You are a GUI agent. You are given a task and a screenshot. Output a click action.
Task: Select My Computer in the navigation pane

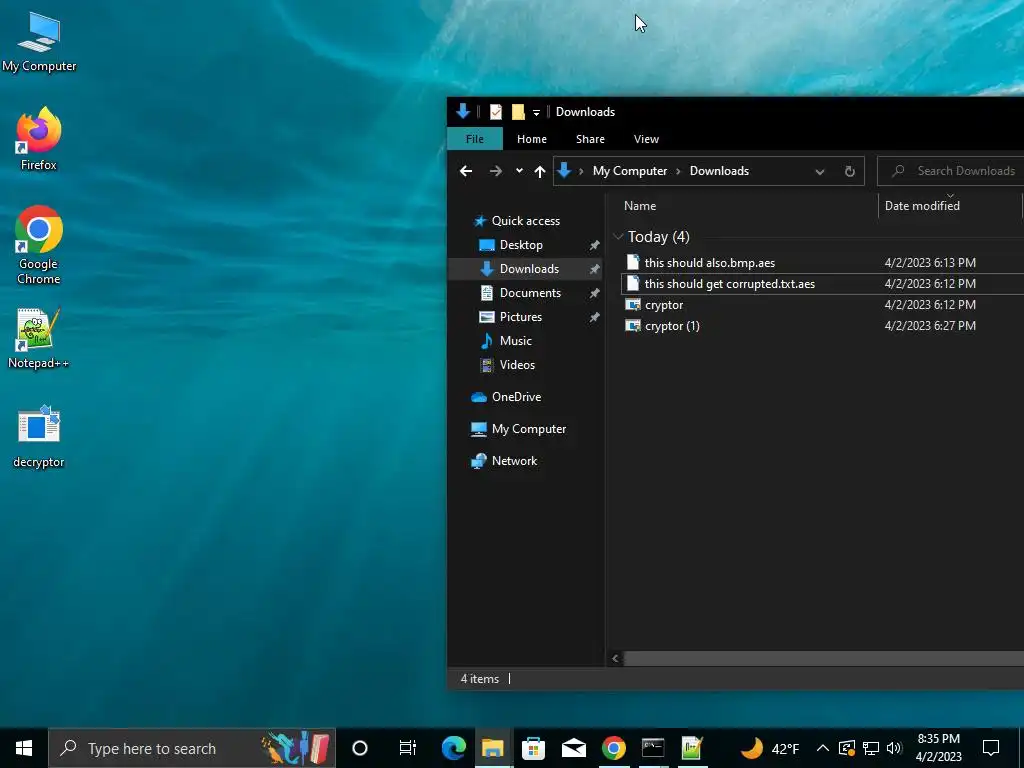(x=528, y=429)
